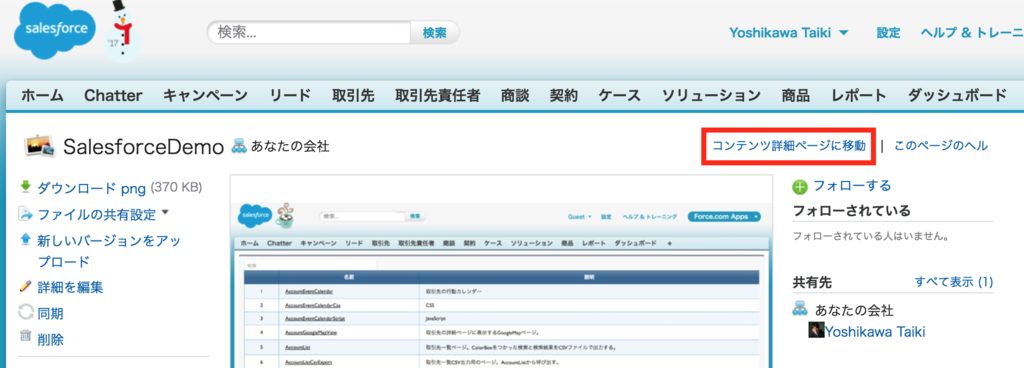Open the ホーム tab
The image size is (1024, 368).
point(42,96)
